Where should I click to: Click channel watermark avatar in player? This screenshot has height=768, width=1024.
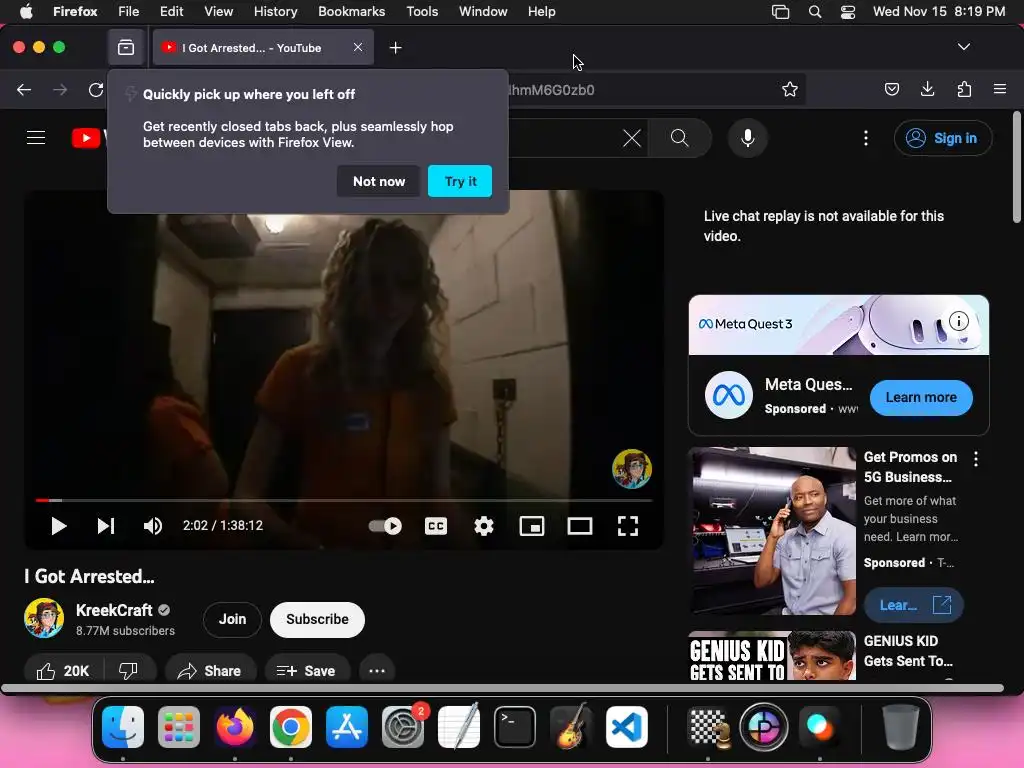(632, 469)
